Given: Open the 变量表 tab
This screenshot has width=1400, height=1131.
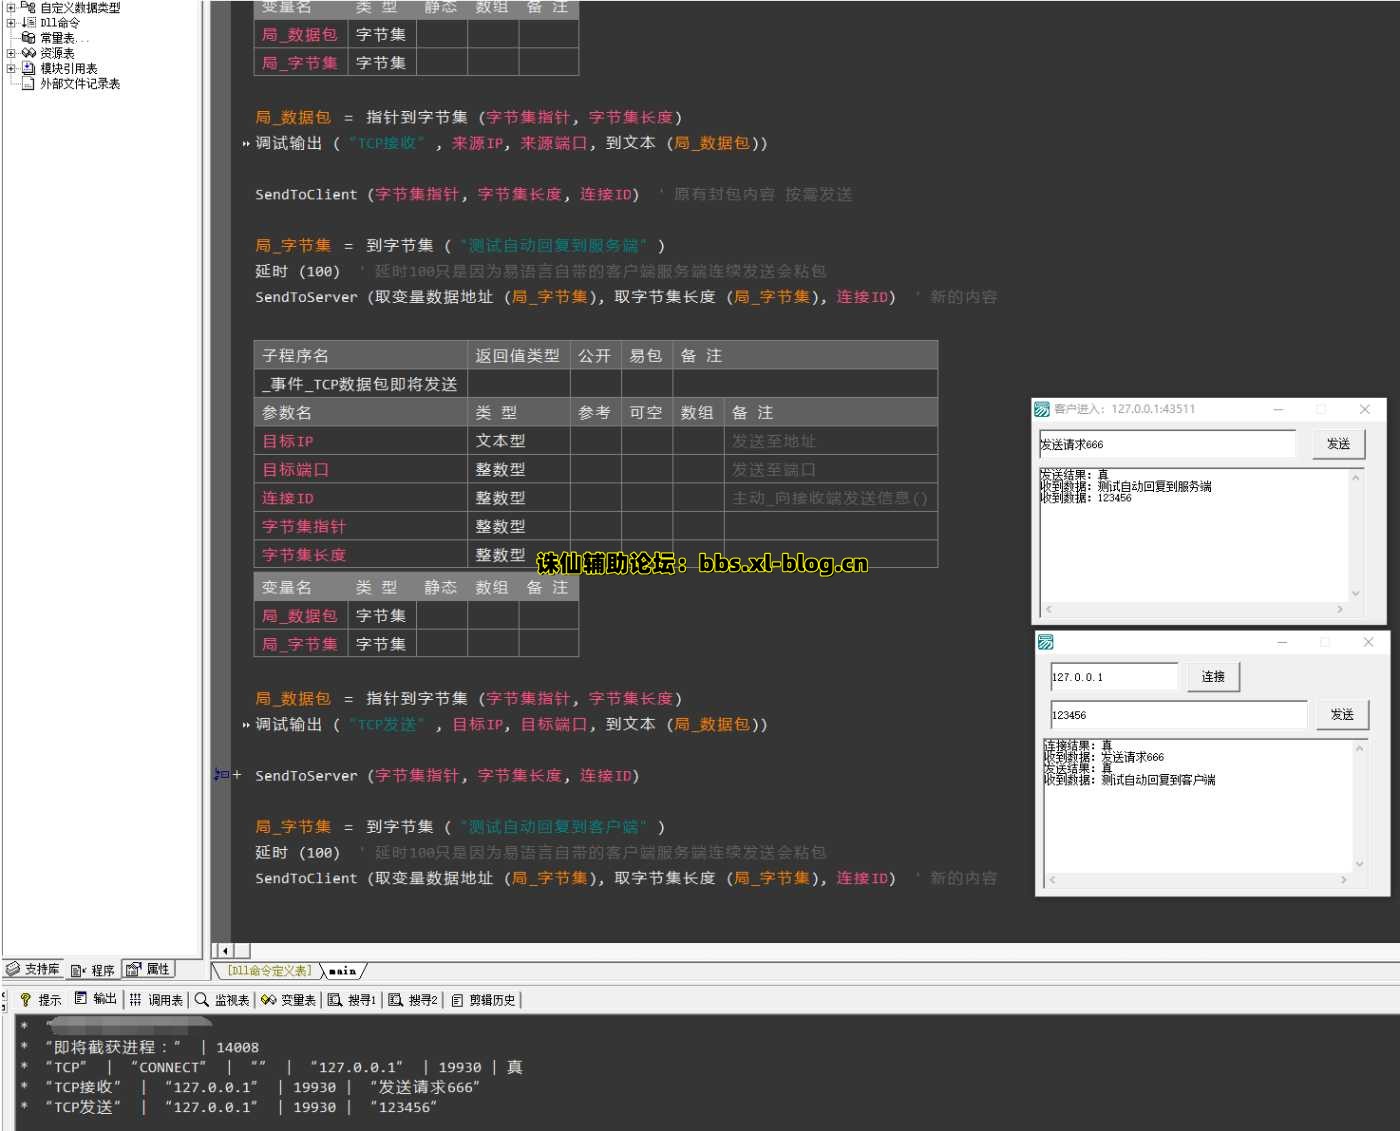Looking at the screenshot, I should coord(289,999).
